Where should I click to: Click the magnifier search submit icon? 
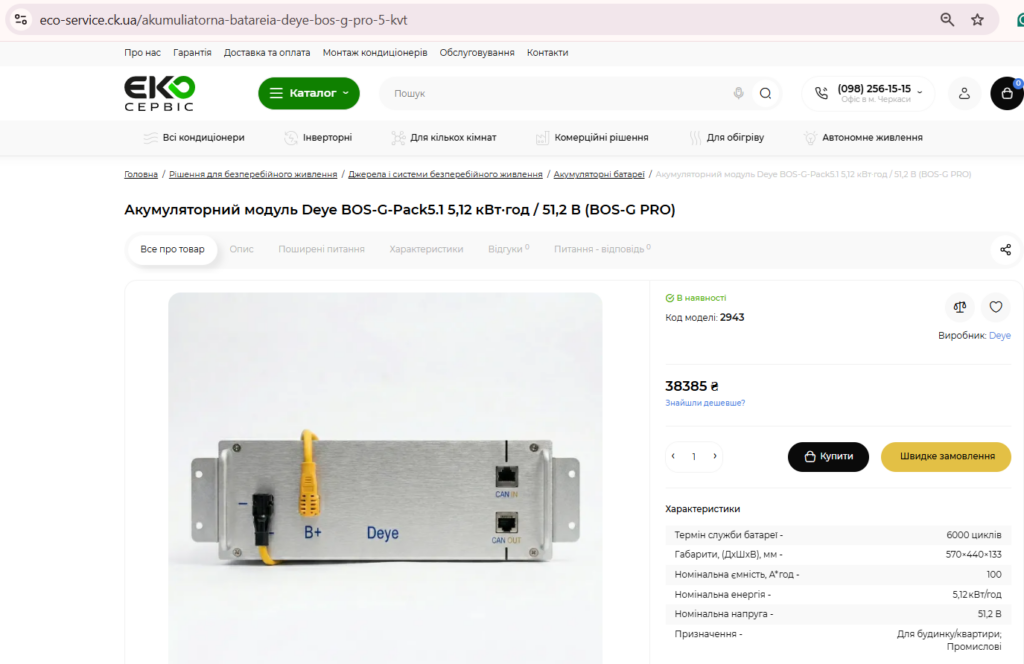(x=765, y=93)
